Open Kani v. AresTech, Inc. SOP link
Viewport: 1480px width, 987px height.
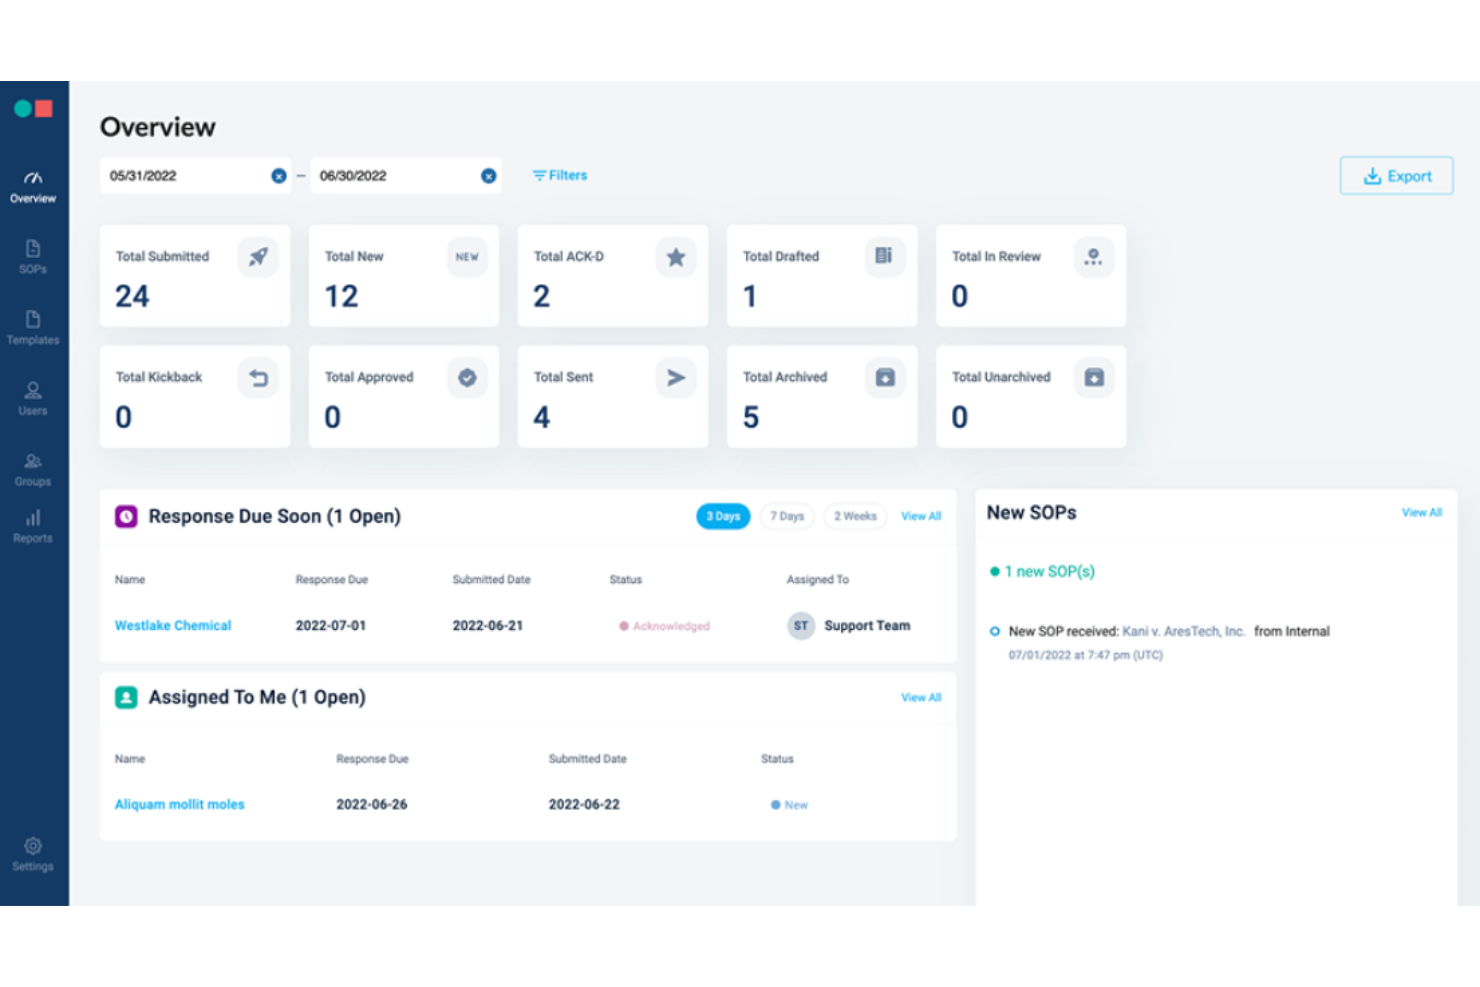click(1184, 631)
